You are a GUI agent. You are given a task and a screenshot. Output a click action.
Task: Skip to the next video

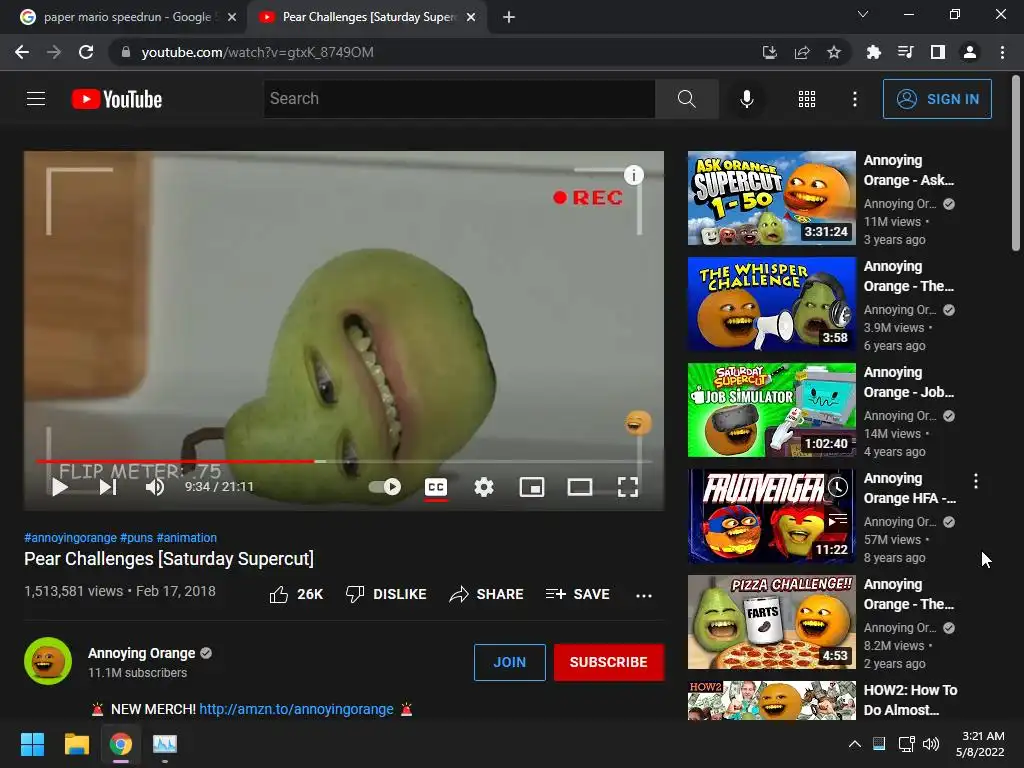point(108,487)
